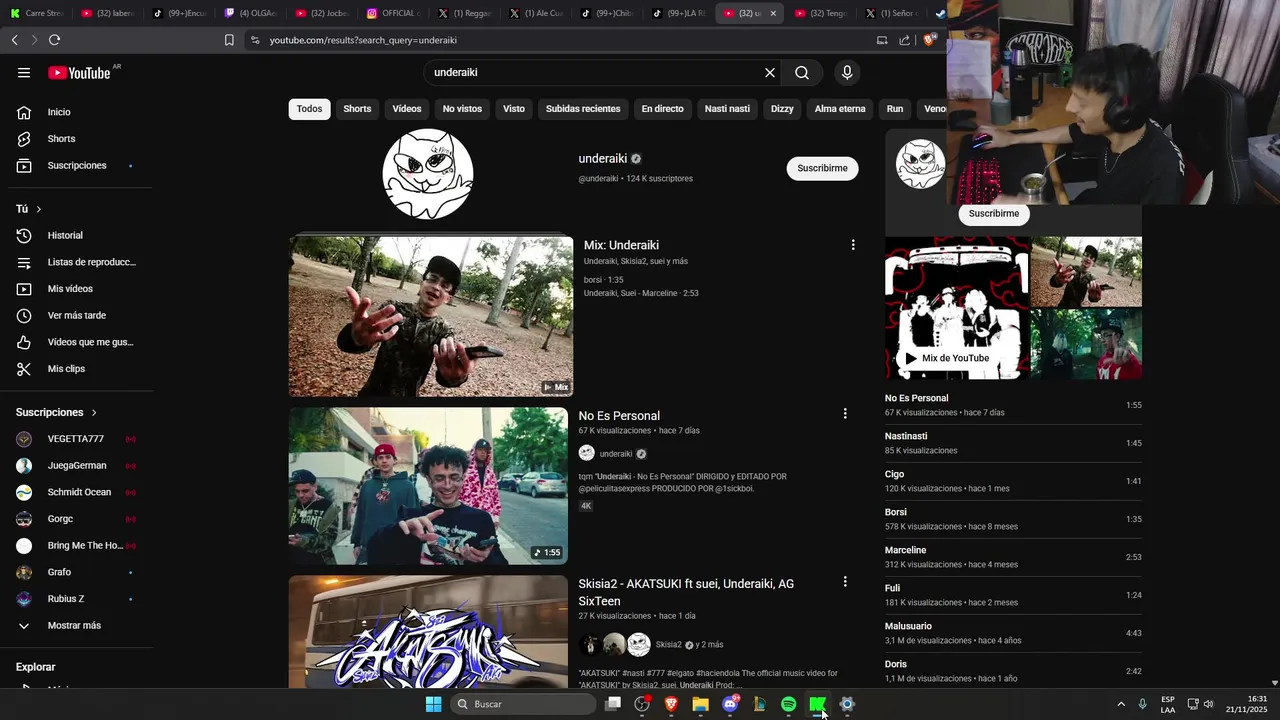Open the Skisia2 - AKATSUKI video title
The image size is (1280, 720).
(686, 592)
